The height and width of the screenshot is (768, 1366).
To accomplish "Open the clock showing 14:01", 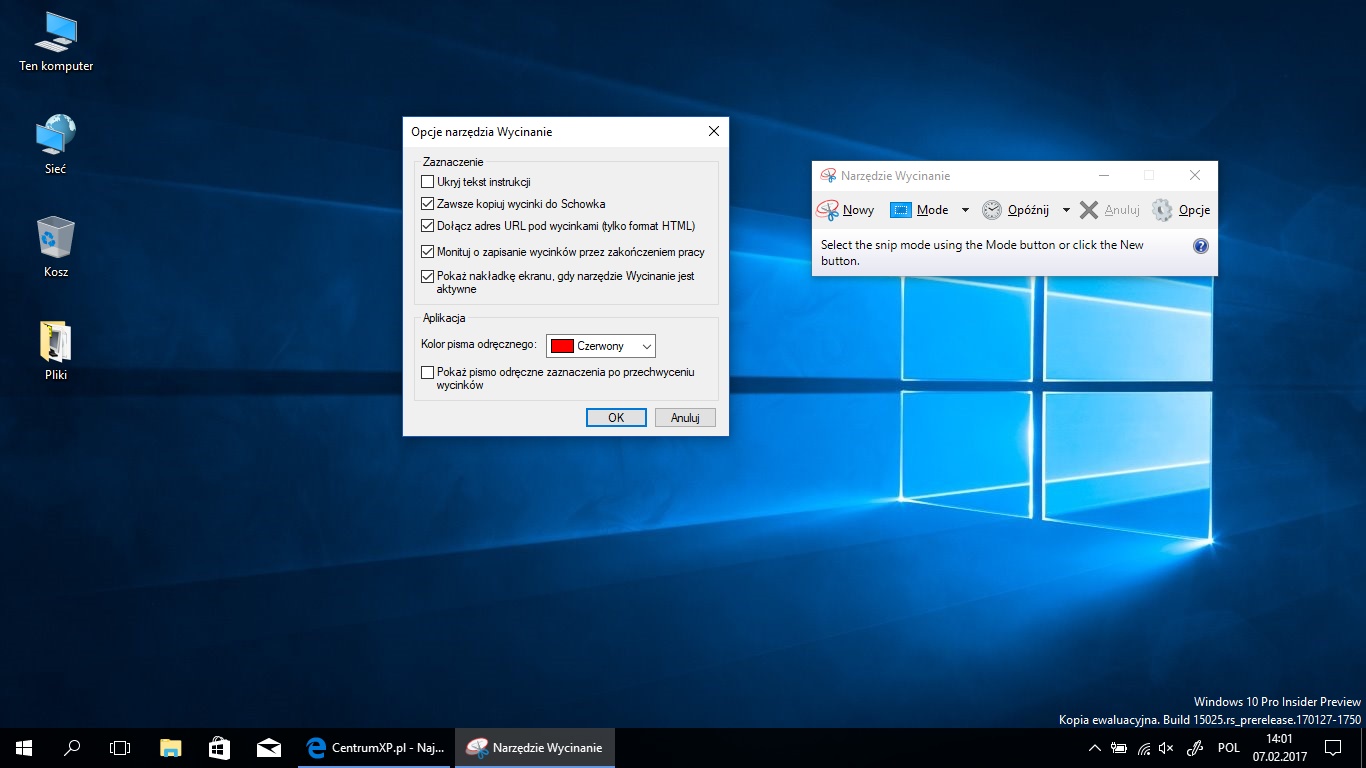I will tap(1280, 747).
